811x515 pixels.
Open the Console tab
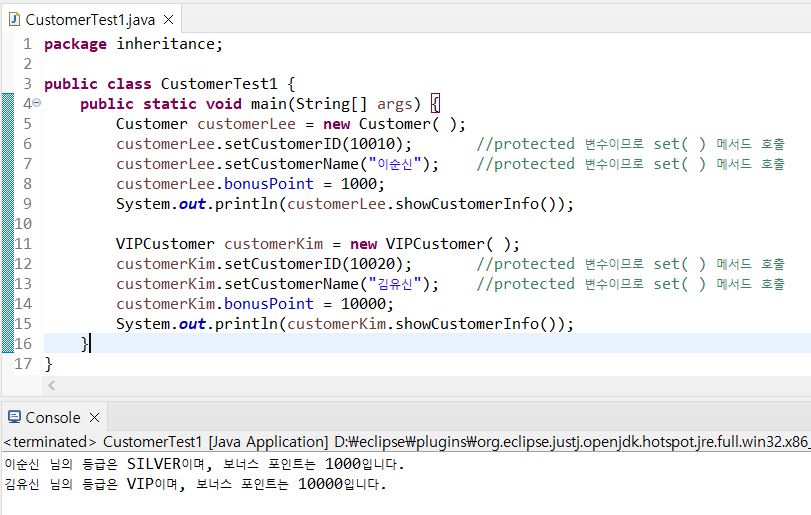tap(53, 417)
